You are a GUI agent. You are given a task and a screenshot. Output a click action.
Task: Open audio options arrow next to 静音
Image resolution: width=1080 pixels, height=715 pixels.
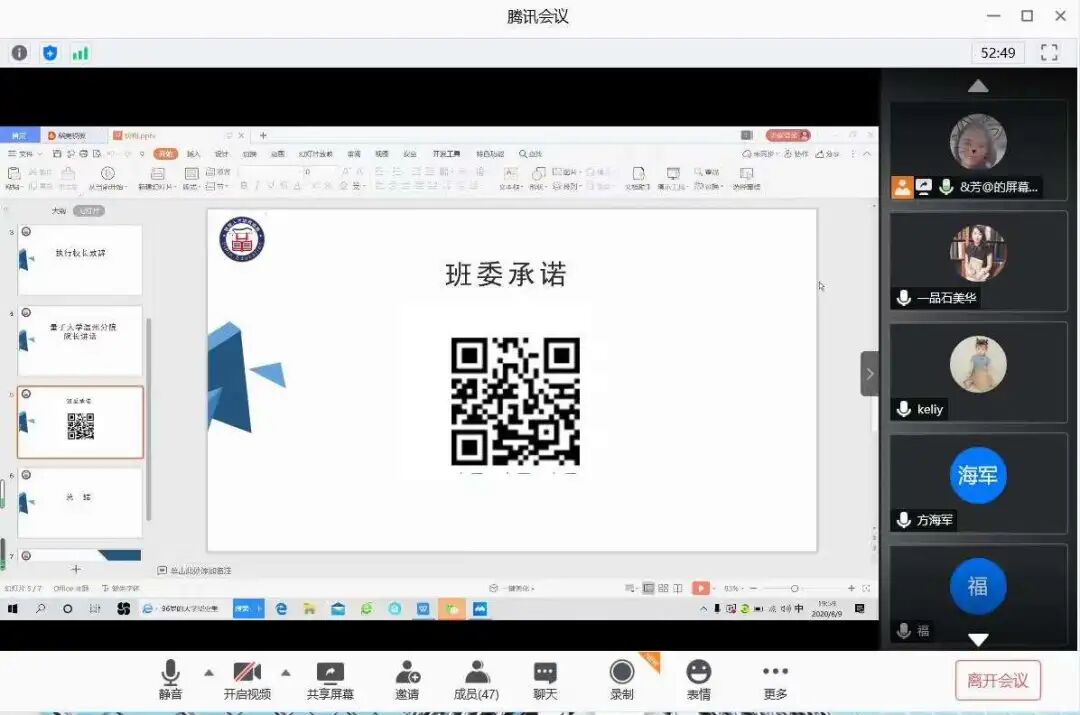point(209,672)
